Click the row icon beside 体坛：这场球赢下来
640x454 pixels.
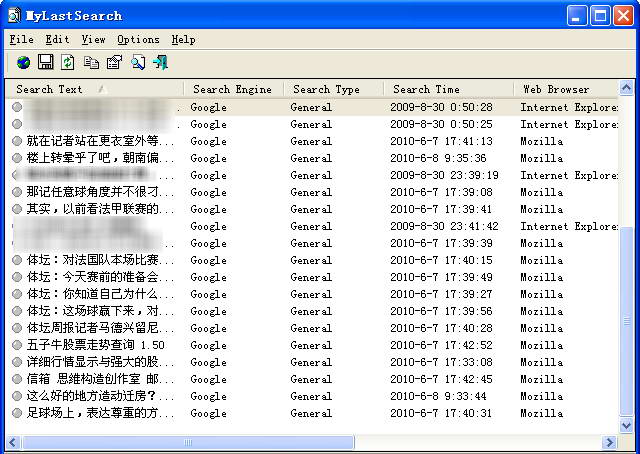(17, 311)
